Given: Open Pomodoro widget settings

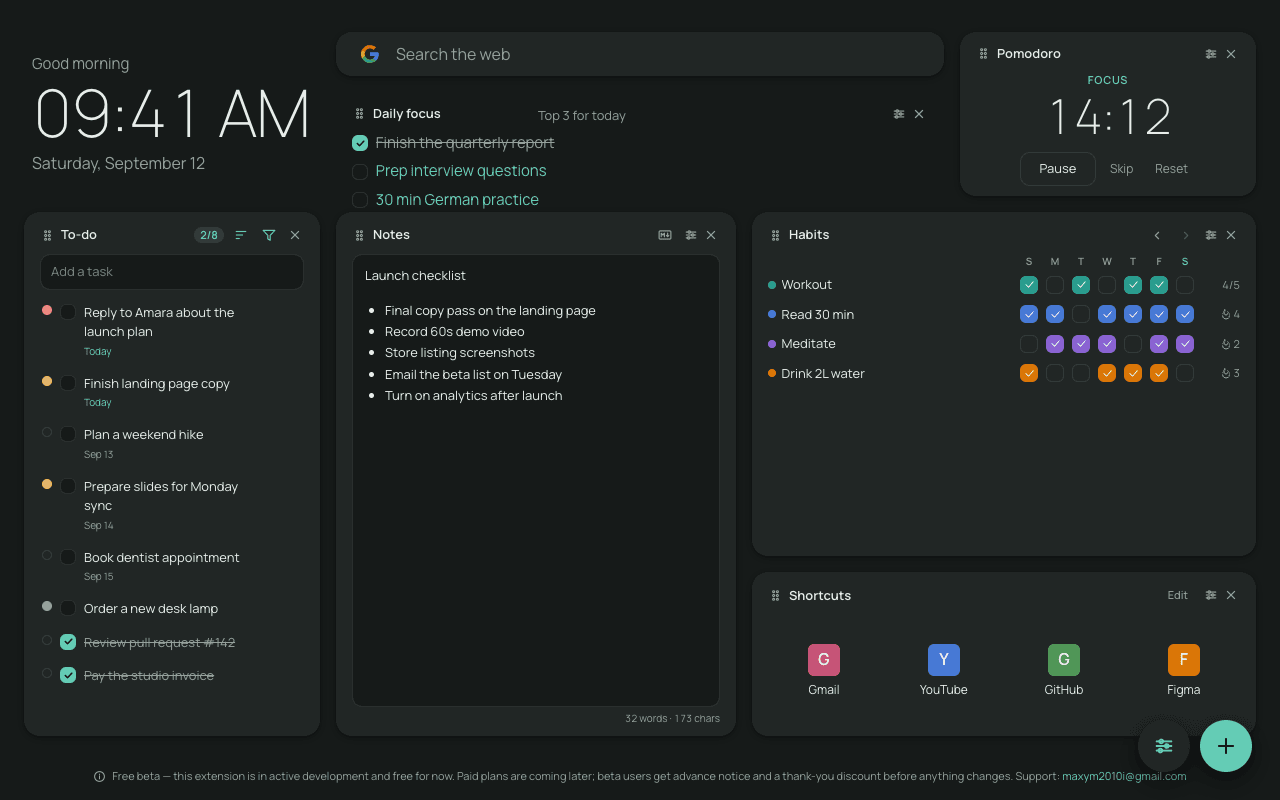Looking at the screenshot, I should (x=1211, y=54).
